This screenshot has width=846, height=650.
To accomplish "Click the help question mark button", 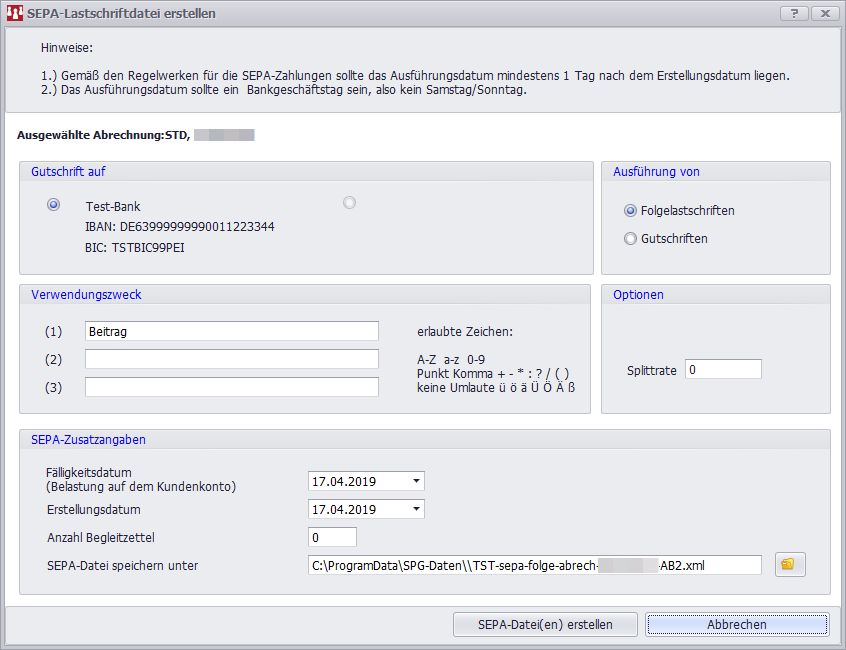I will (x=793, y=14).
